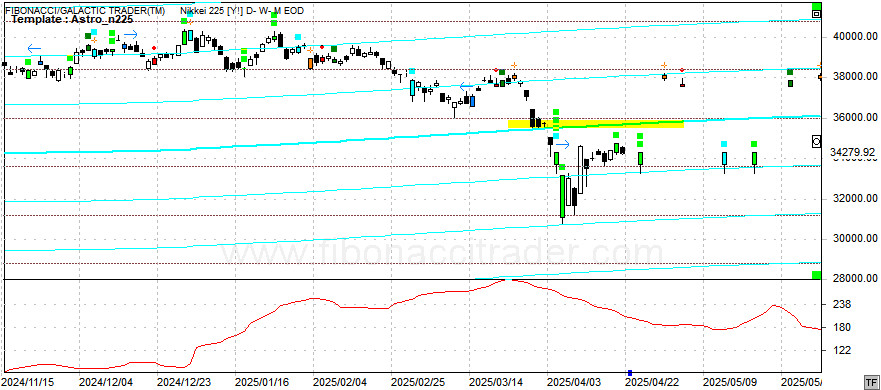This screenshot has height=390, width=881.
Task: Click the current price 34279.92
Action: coord(853,152)
